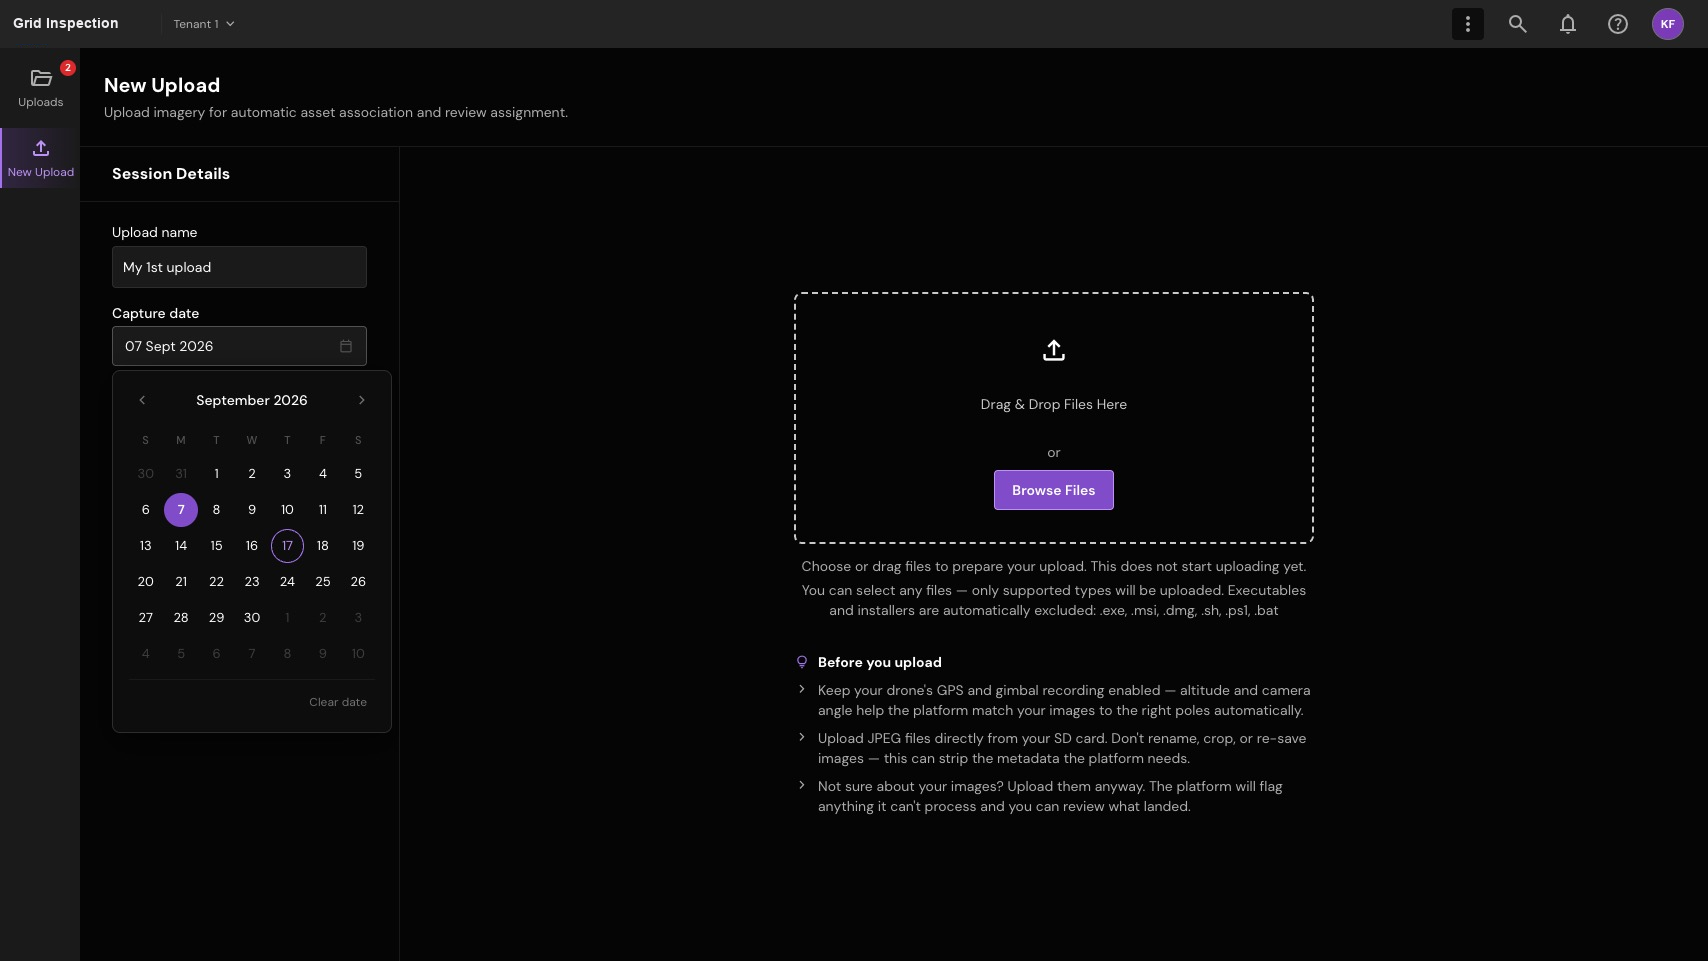Pick September 1 in the calendar
This screenshot has height=961, width=1708.
[216, 474]
